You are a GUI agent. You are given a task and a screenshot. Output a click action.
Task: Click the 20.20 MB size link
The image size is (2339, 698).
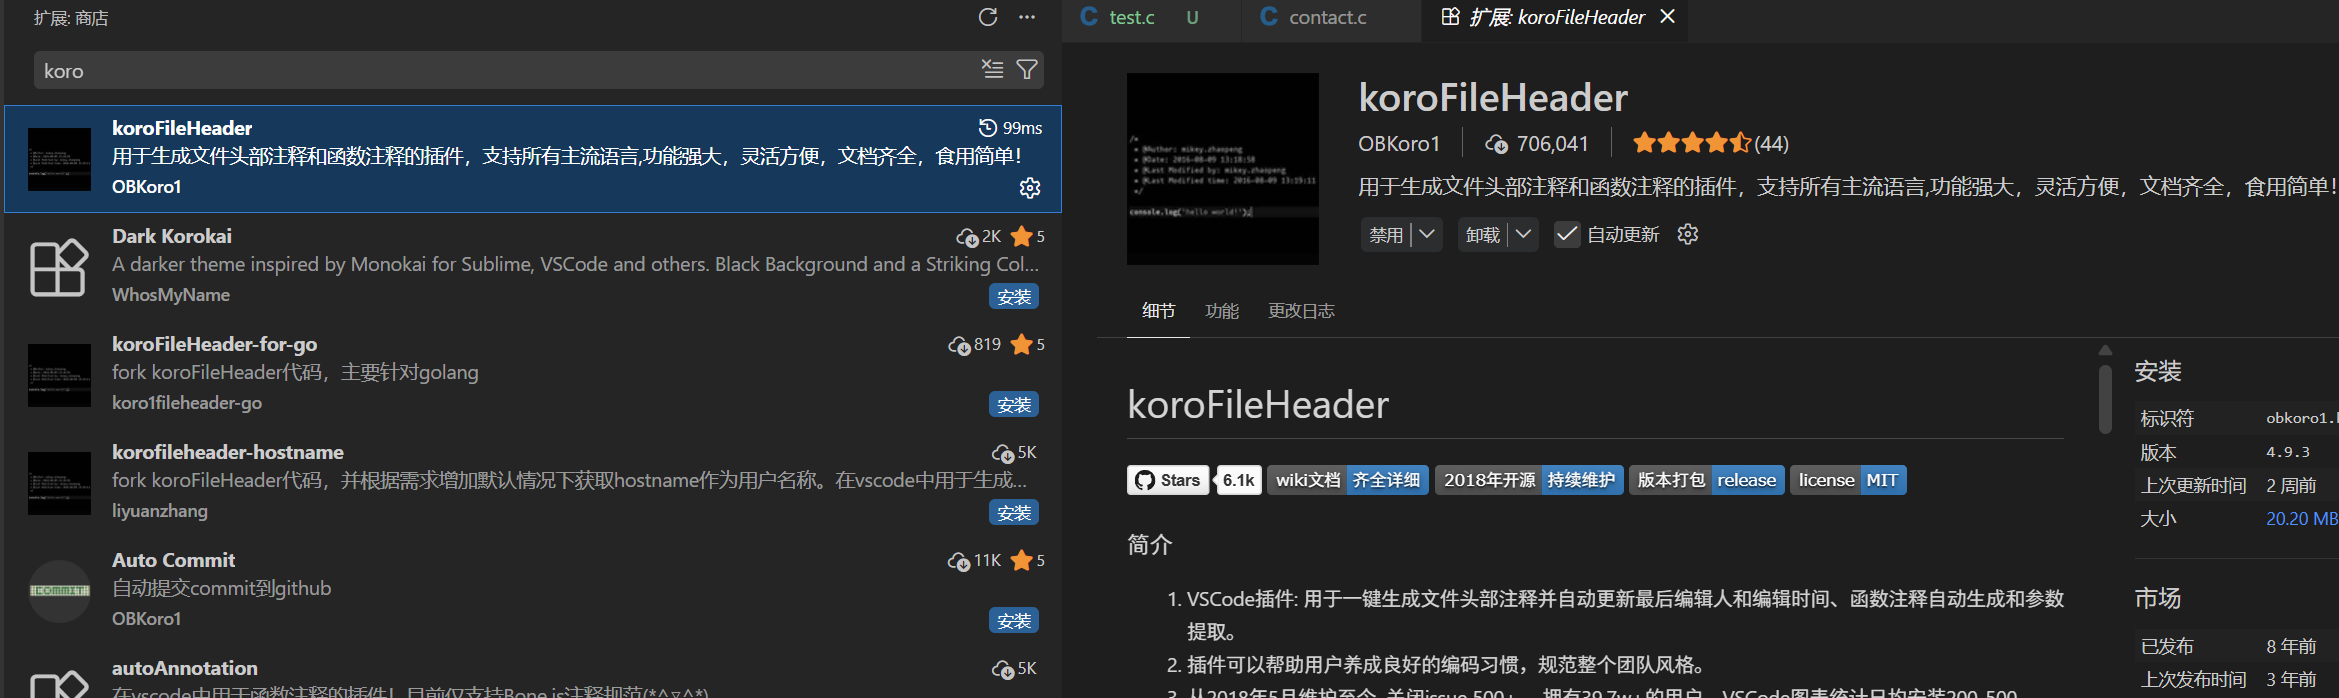2301,519
